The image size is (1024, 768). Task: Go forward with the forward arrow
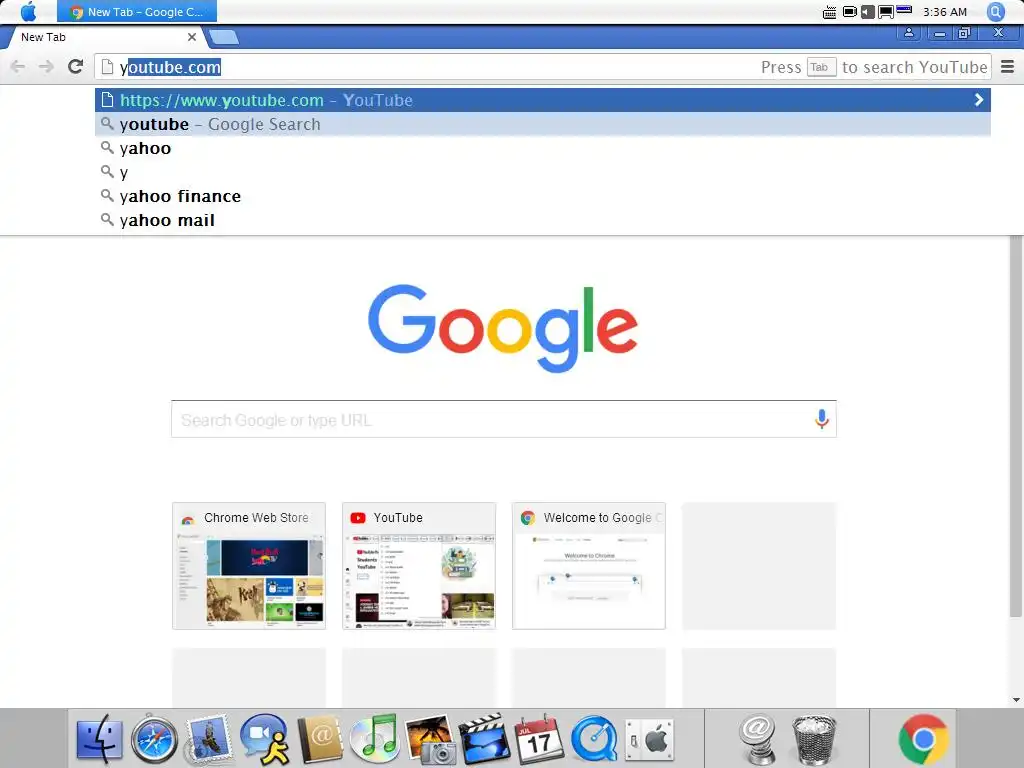(x=46, y=67)
